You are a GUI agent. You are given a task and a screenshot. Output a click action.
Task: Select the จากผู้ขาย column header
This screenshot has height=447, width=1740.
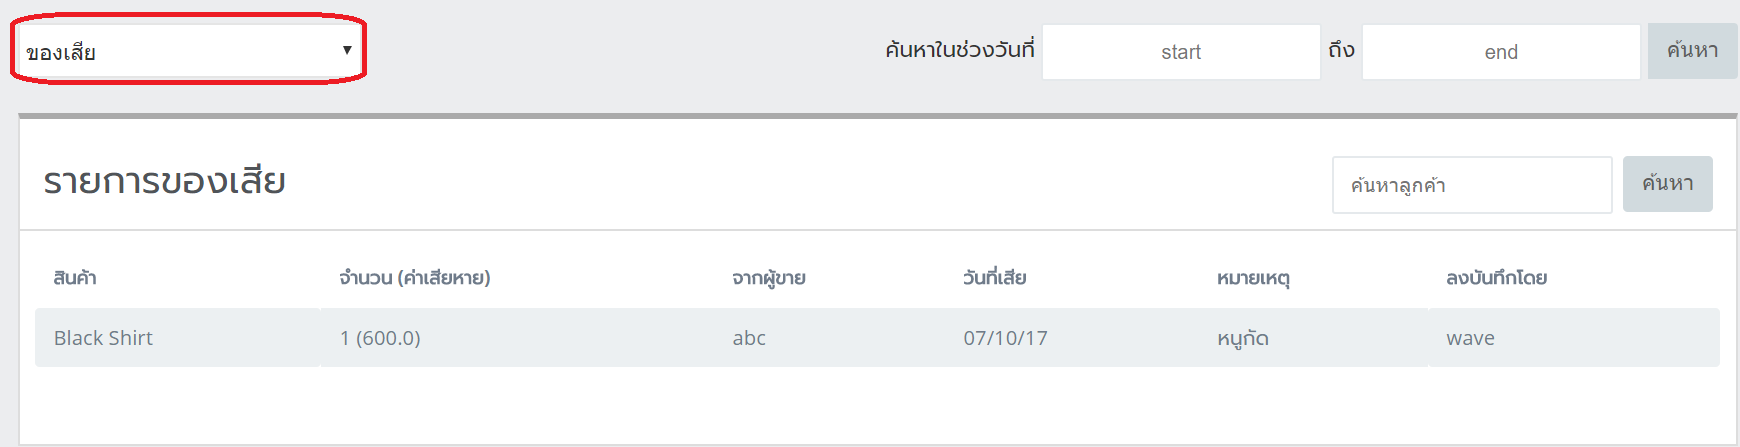point(769,278)
